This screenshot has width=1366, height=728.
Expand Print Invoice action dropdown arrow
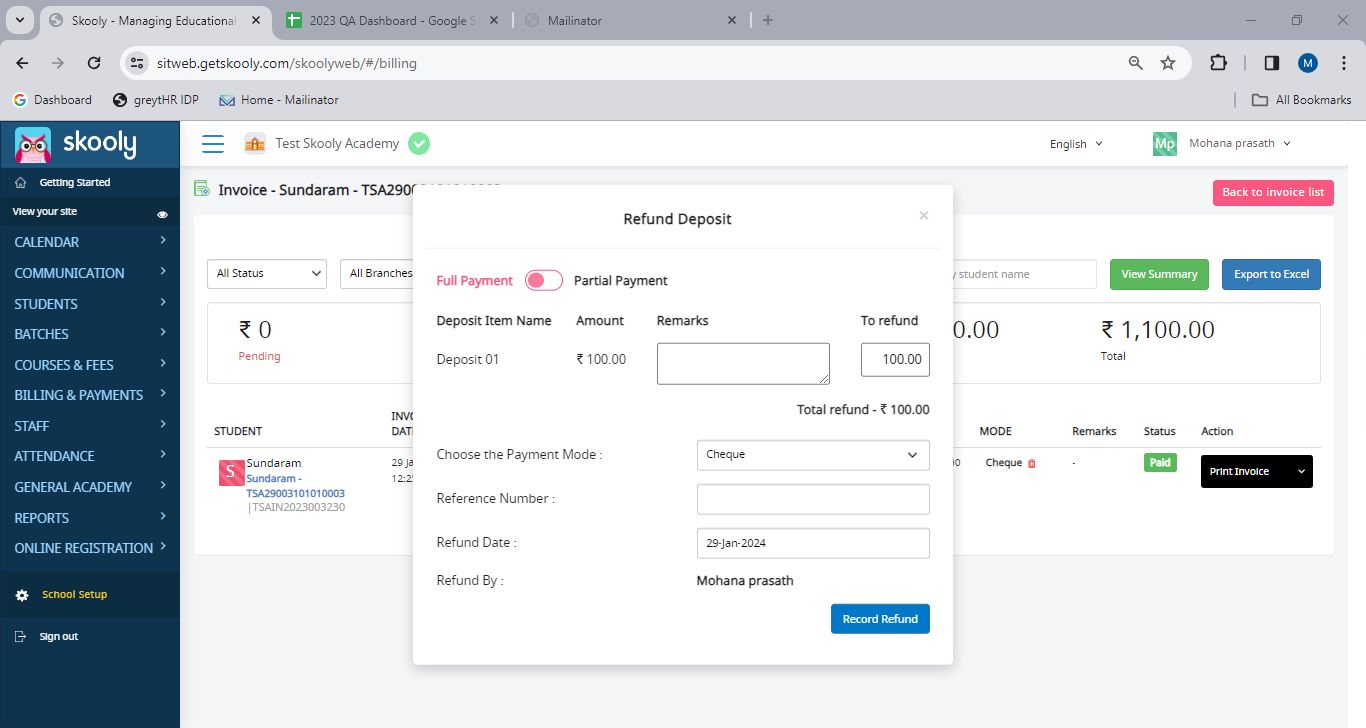pos(1301,472)
